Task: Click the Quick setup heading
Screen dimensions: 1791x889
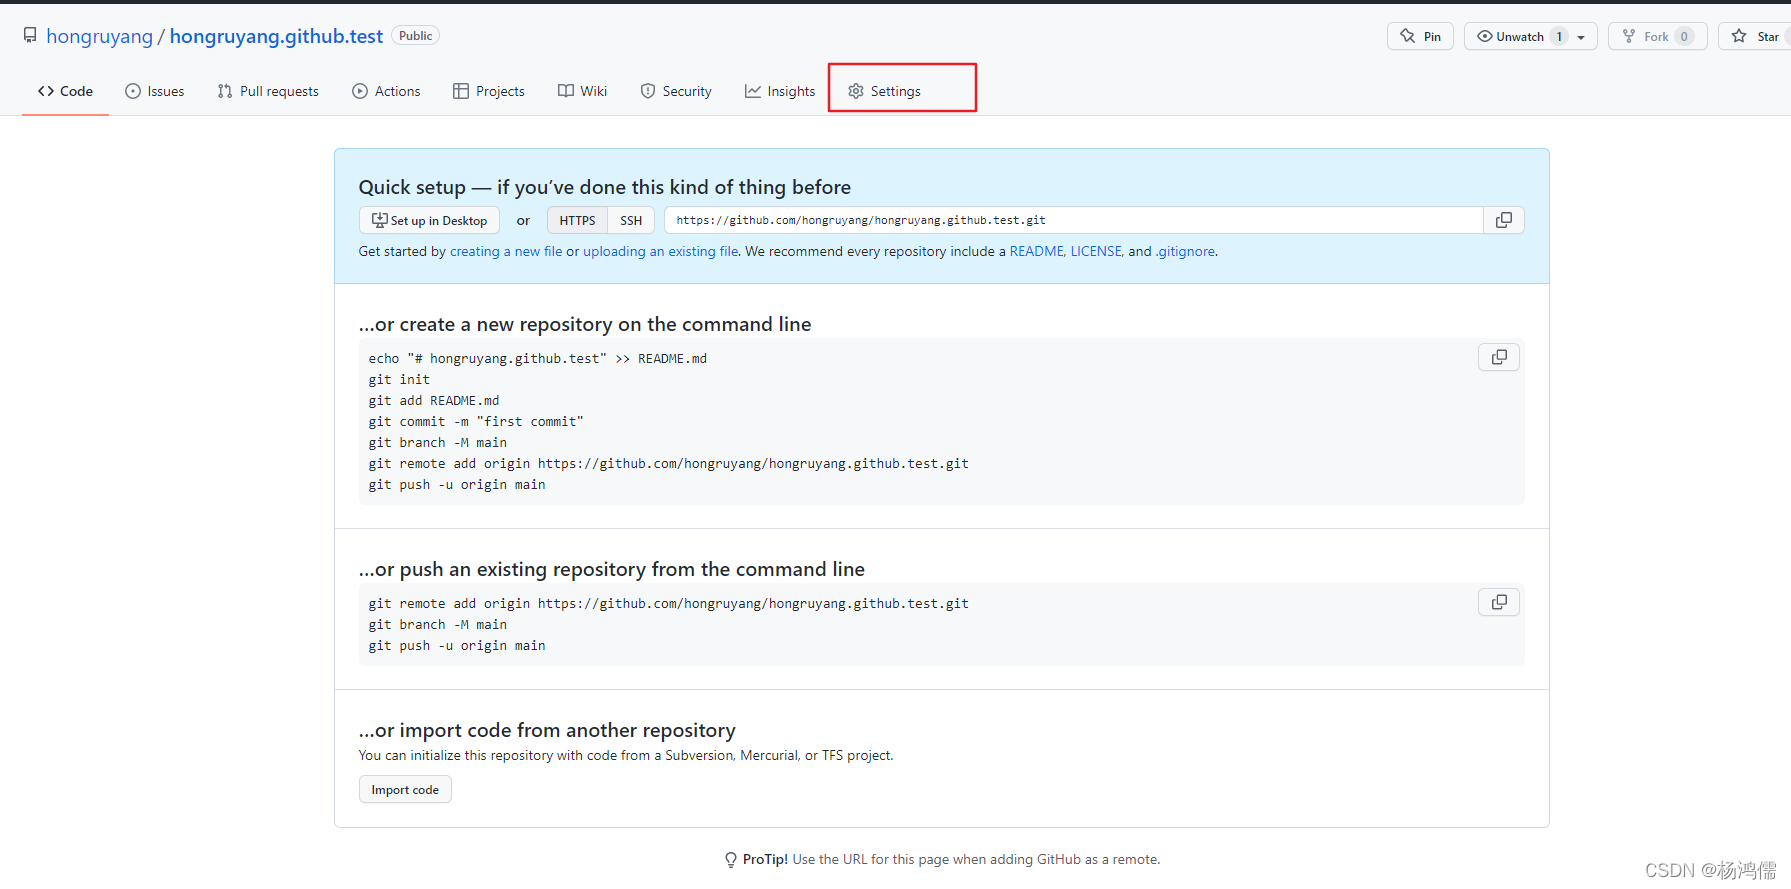Action: point(605,187)
